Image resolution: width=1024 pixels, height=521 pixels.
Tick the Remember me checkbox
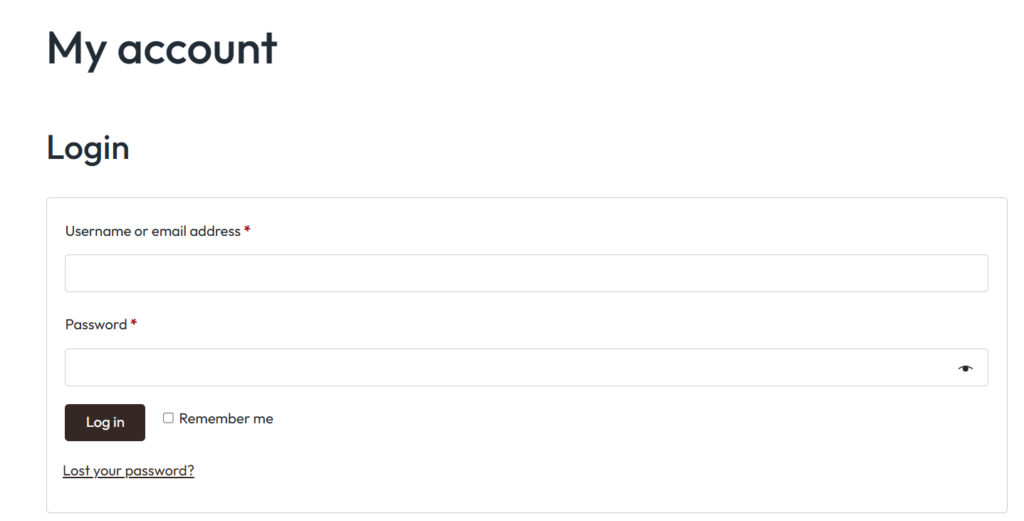coord(168,418)
